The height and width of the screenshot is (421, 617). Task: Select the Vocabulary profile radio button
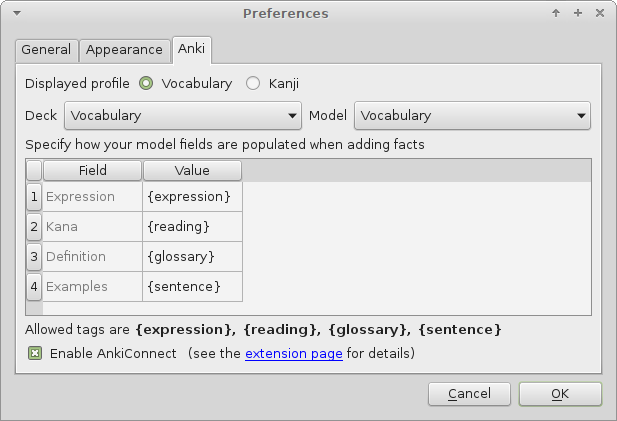(147, 84)
